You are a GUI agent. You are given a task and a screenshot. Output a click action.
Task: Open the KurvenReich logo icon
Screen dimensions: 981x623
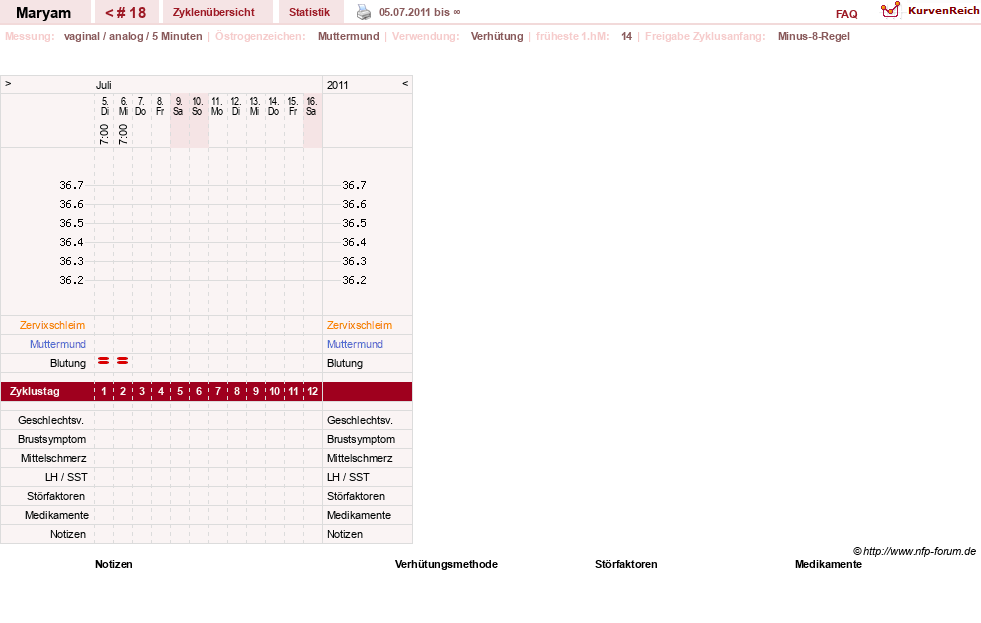click(890, 10)
